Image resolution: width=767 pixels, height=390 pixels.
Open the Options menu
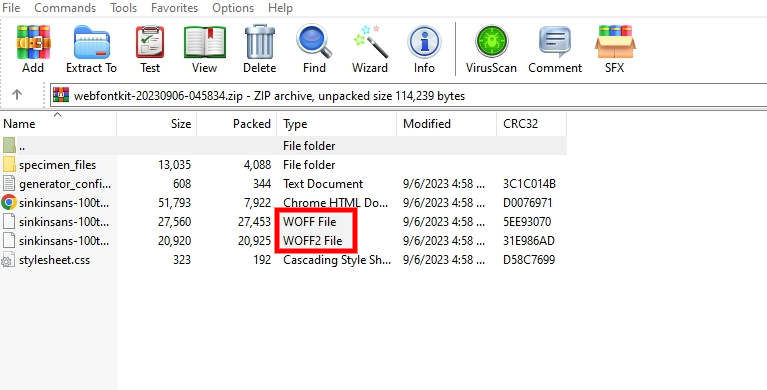coord(233,8)
